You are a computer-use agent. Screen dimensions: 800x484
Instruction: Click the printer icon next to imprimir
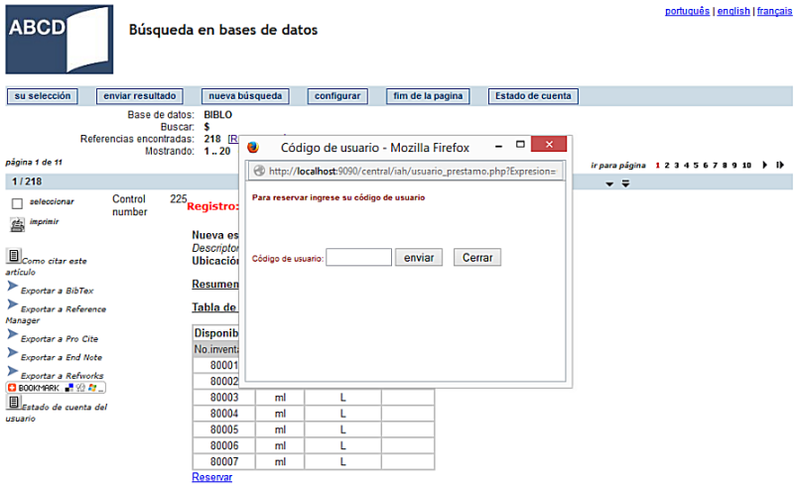pos(16,223)
